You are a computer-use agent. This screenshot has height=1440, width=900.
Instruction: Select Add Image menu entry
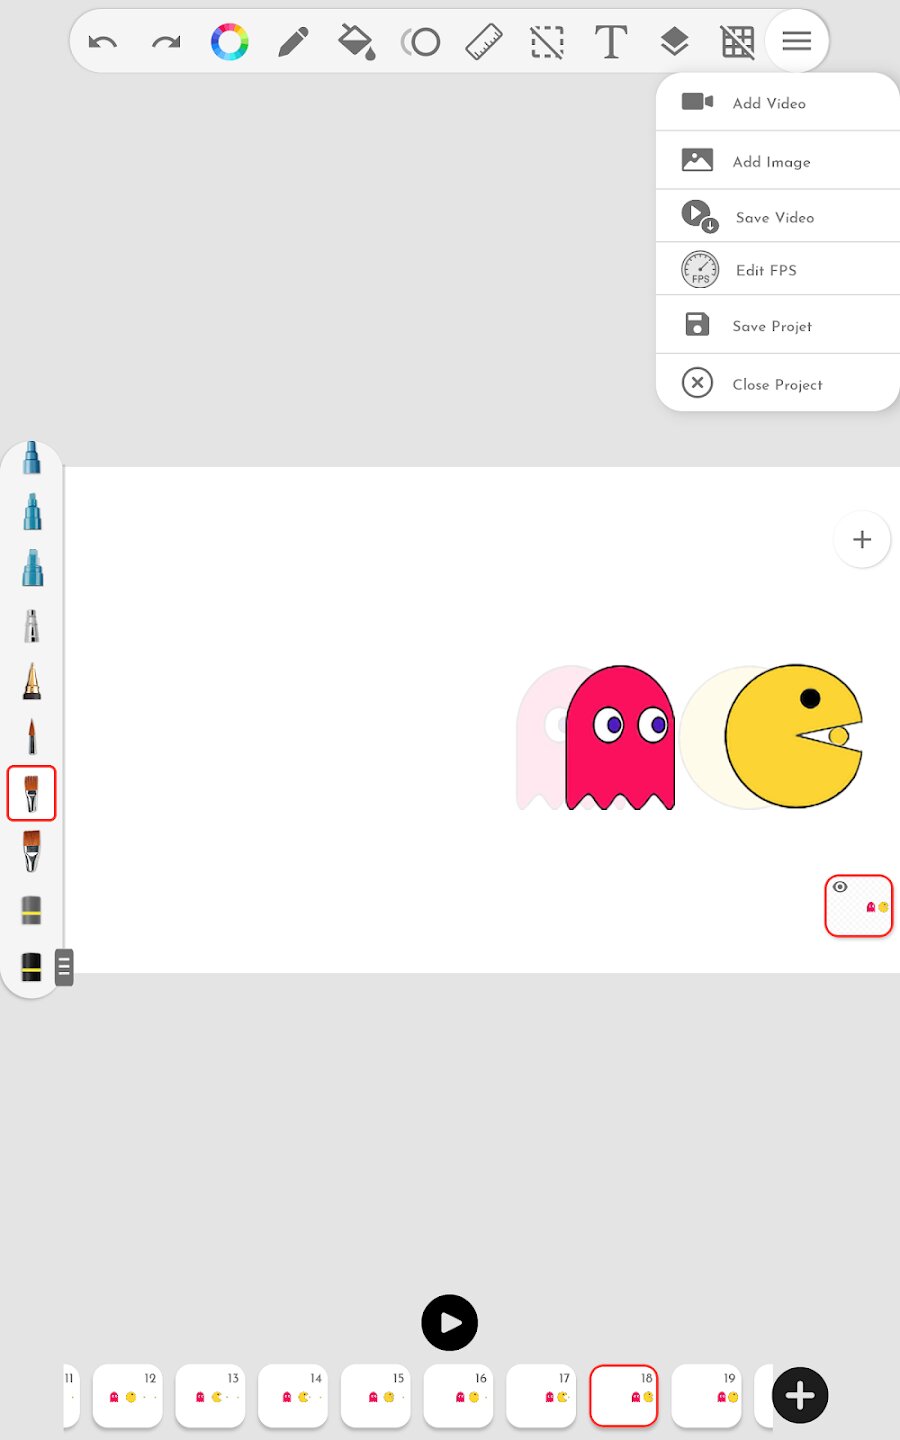click(778, 161)
